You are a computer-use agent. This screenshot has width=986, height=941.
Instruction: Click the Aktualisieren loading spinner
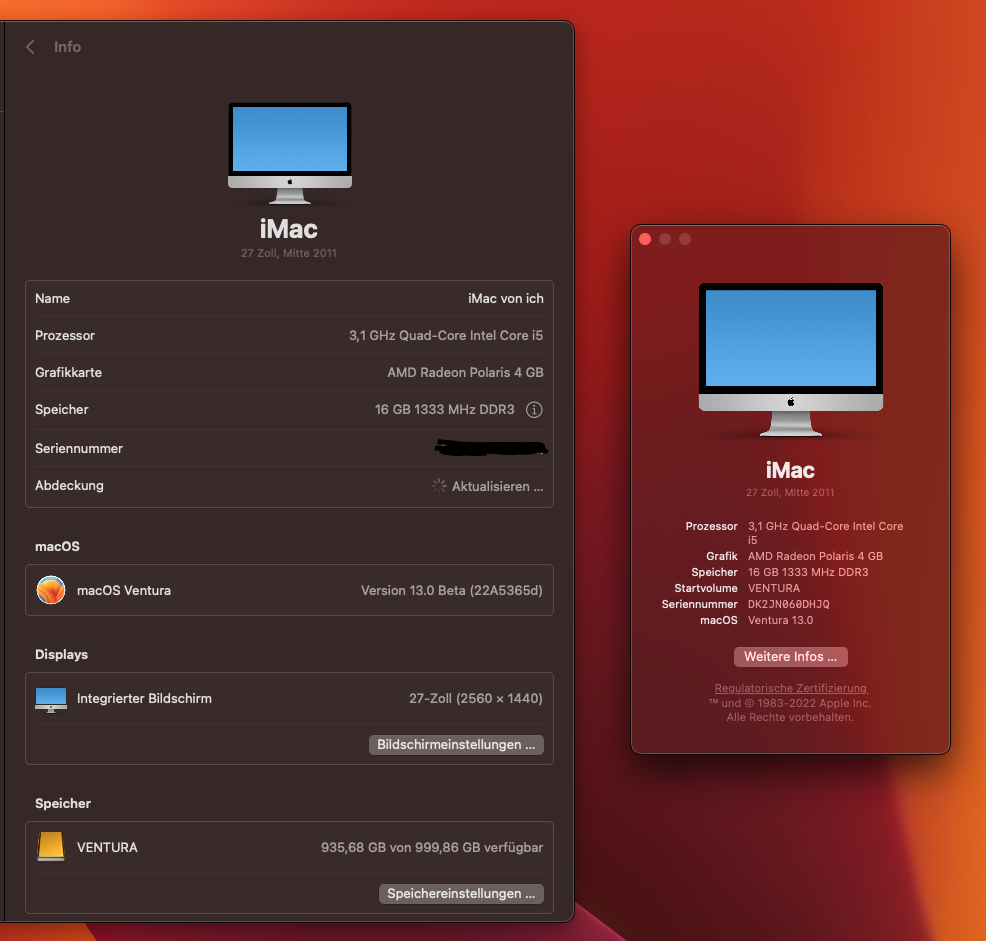coord(438,486)
